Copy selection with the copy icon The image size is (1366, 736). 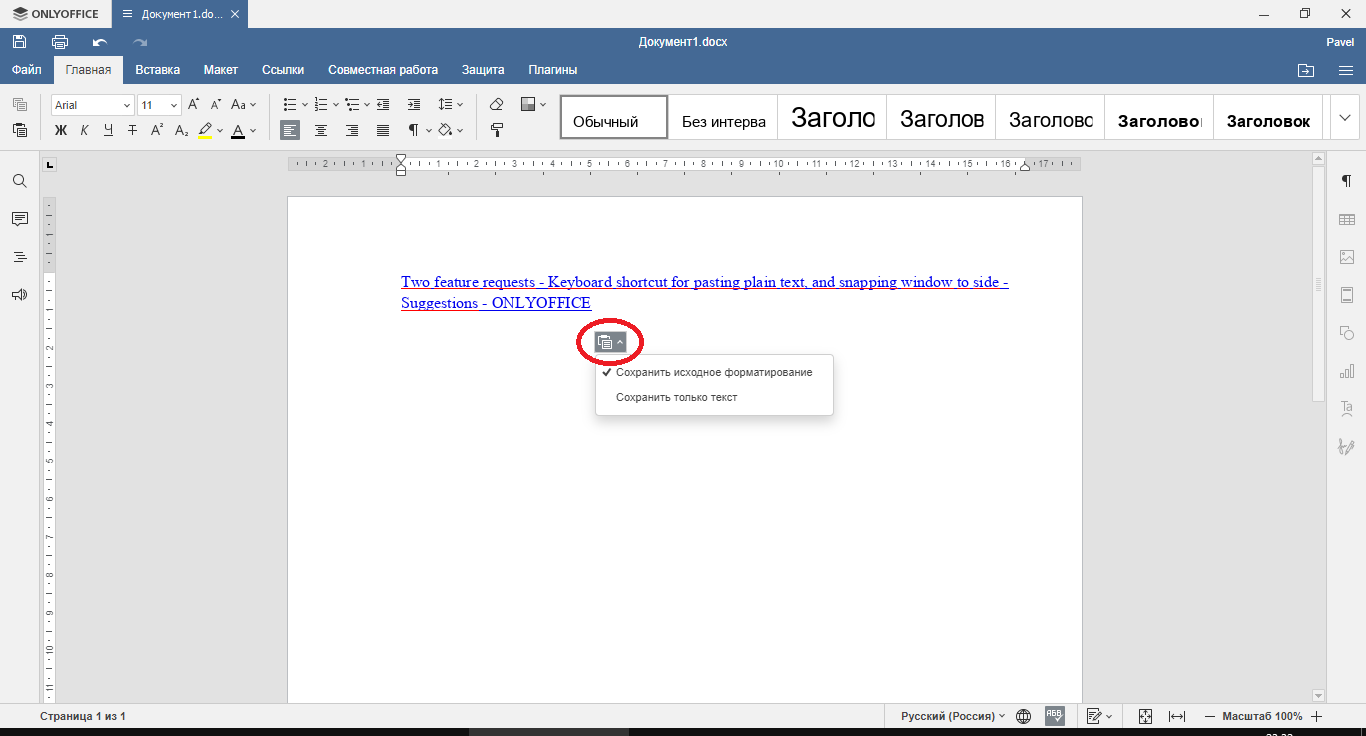(19, 104)
